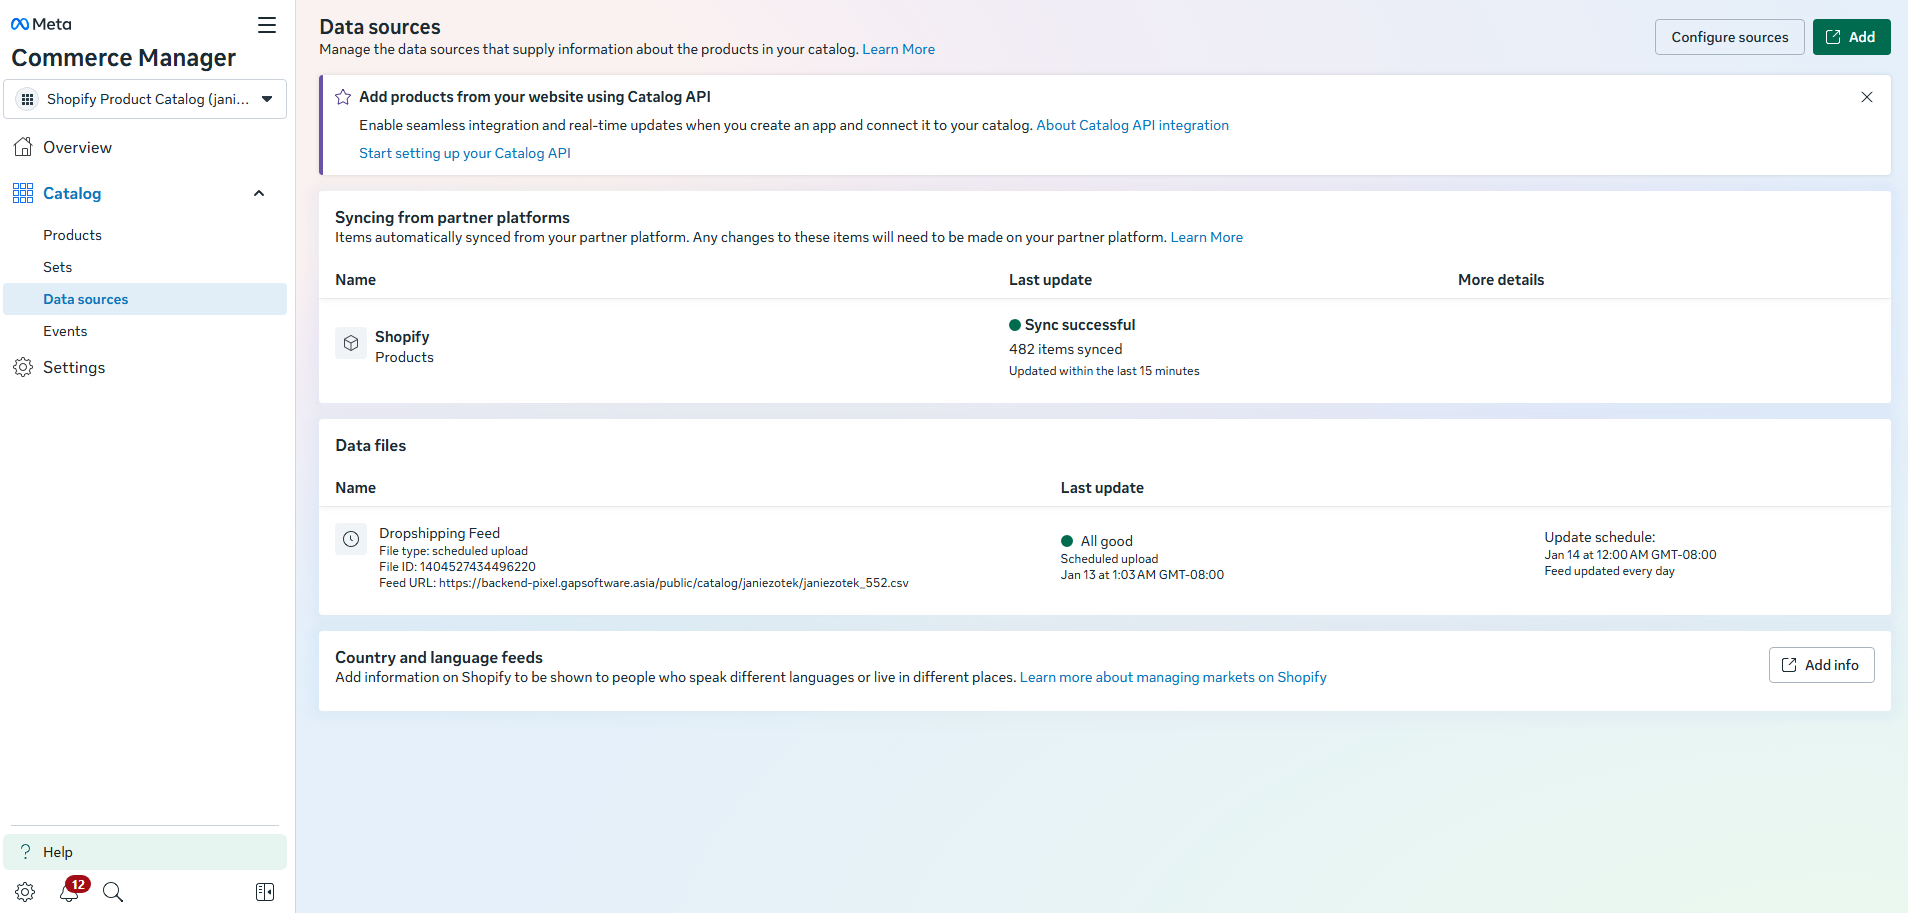Image resolution: width=1908 pixels, height=913 pixels.
Task: Open Events in the Catalog menu
Action: [x=65, y=331]
